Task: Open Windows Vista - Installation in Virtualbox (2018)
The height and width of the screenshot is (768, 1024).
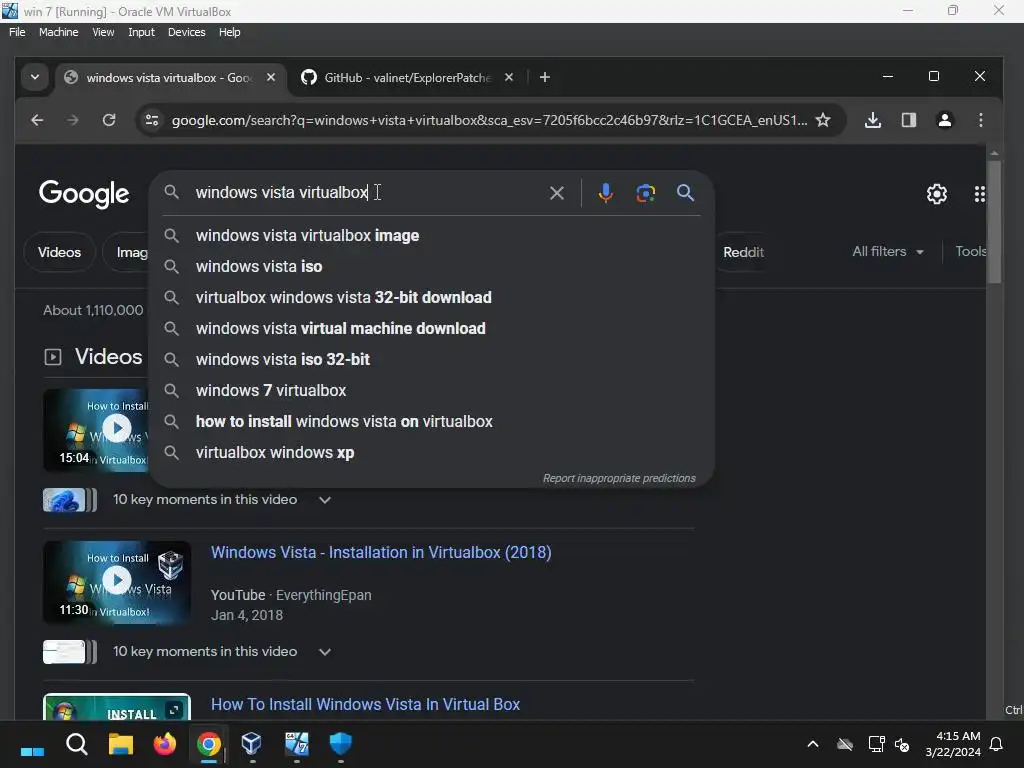Action: click(x=381, y=552)
